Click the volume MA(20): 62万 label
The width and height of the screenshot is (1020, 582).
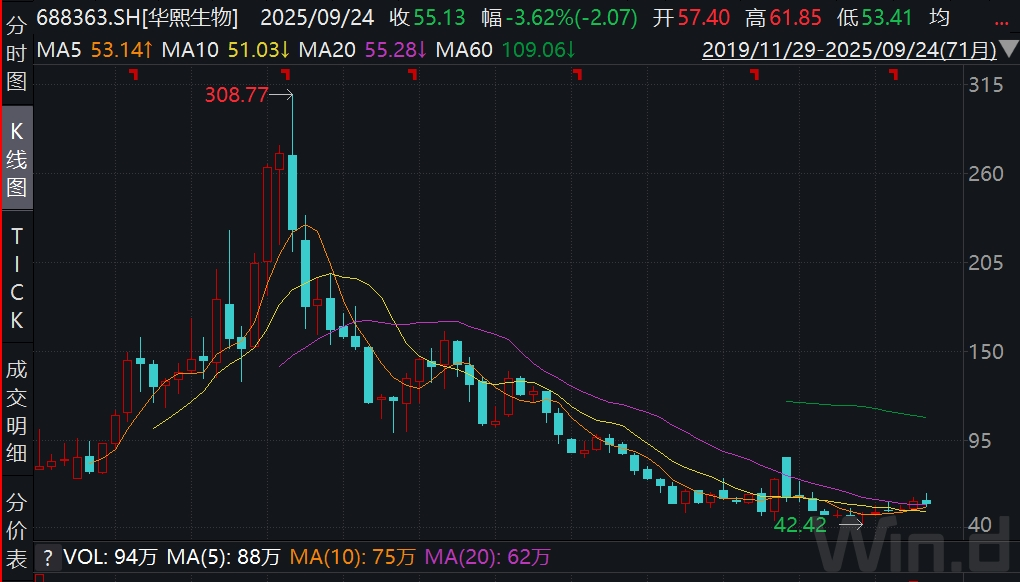[487, 557]
